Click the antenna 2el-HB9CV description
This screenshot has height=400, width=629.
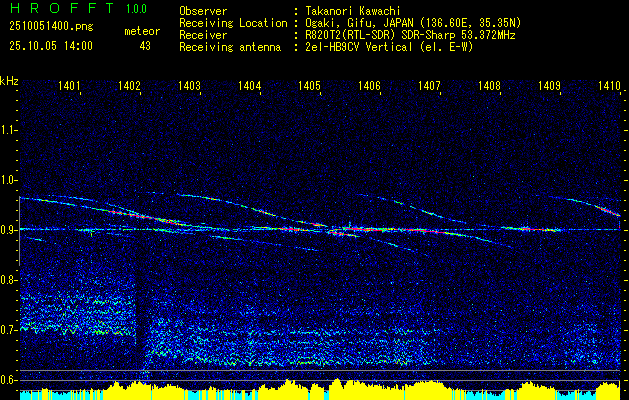pos(389,47)
